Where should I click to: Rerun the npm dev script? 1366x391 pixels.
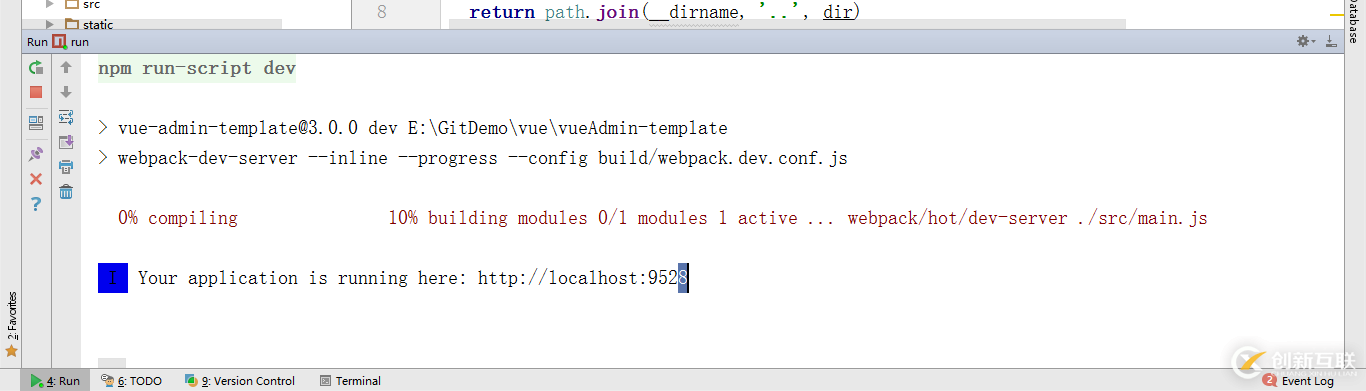36,68
